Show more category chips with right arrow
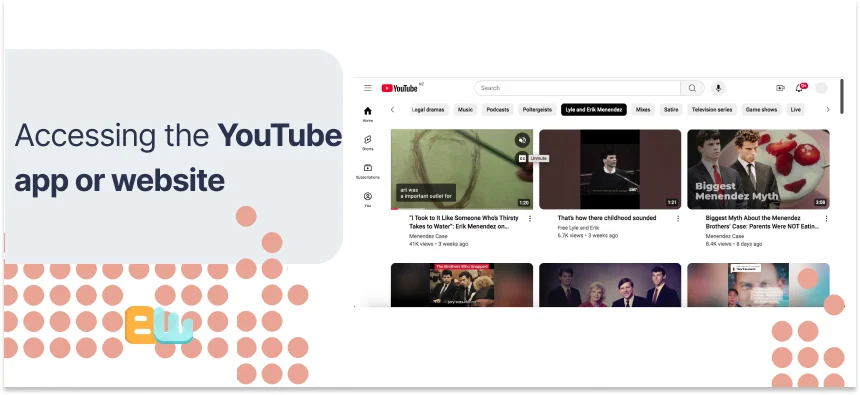This screenshot has width=860, height=395. coord(828,110)
